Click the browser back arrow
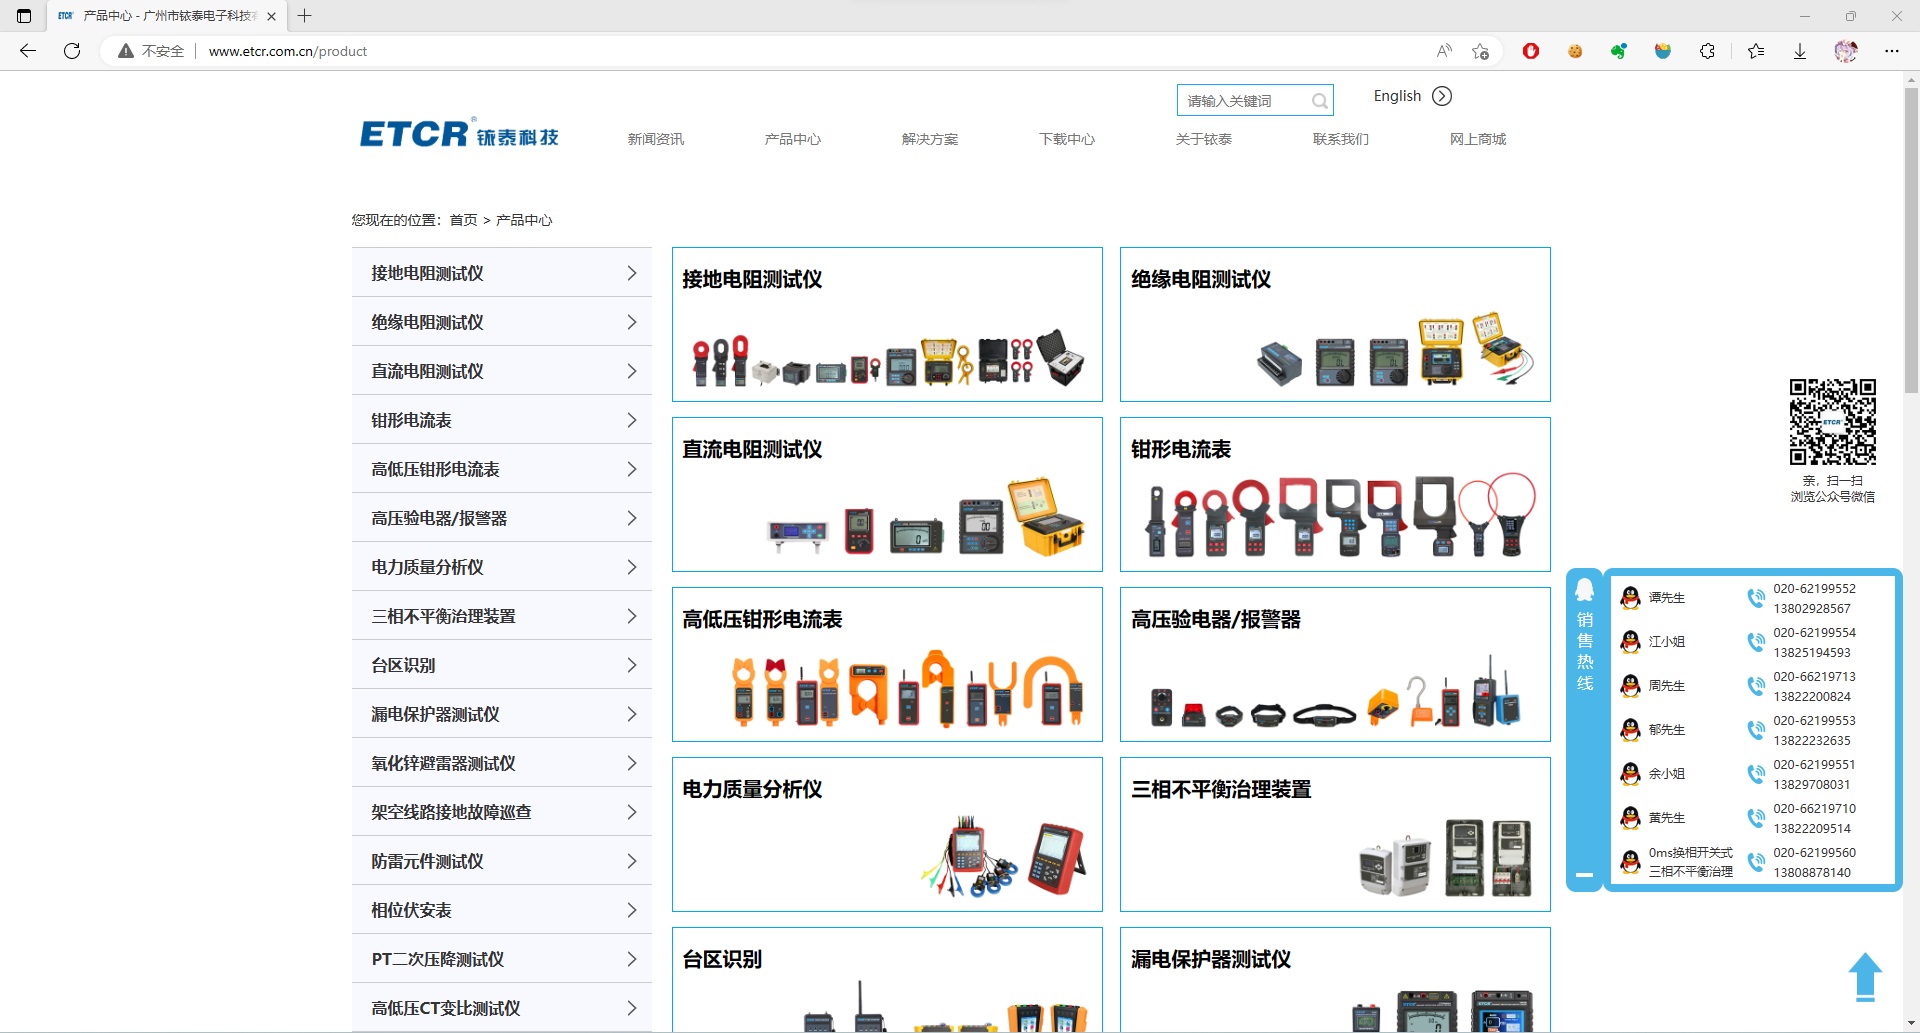Image resolution: width=1920 pixels, height=1033 pixels. 28,51
